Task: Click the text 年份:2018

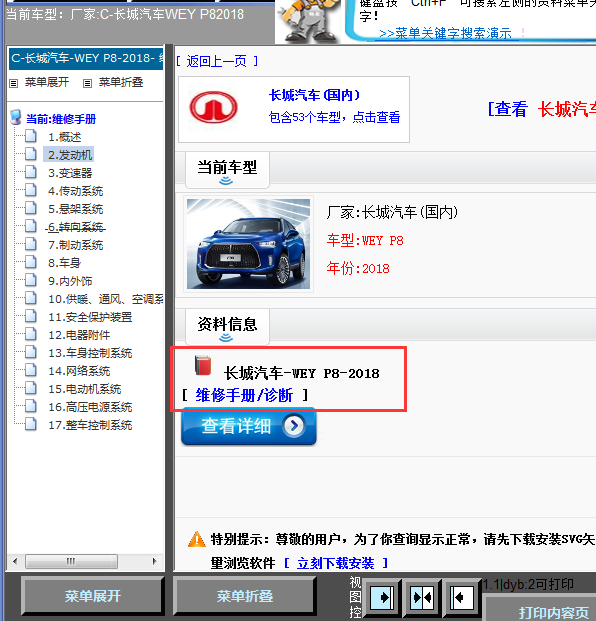Action: click(x=358, y=269)
